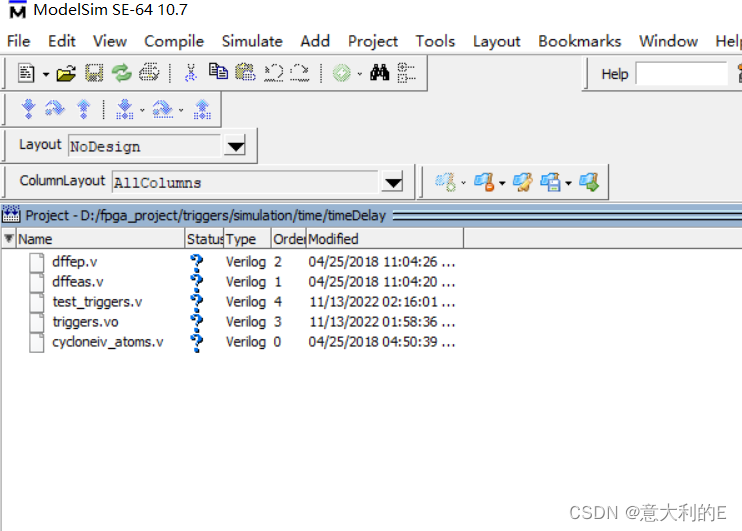Open the Tools menu
This screenshot has width=742, height=531.
click(x=435, y=41)
